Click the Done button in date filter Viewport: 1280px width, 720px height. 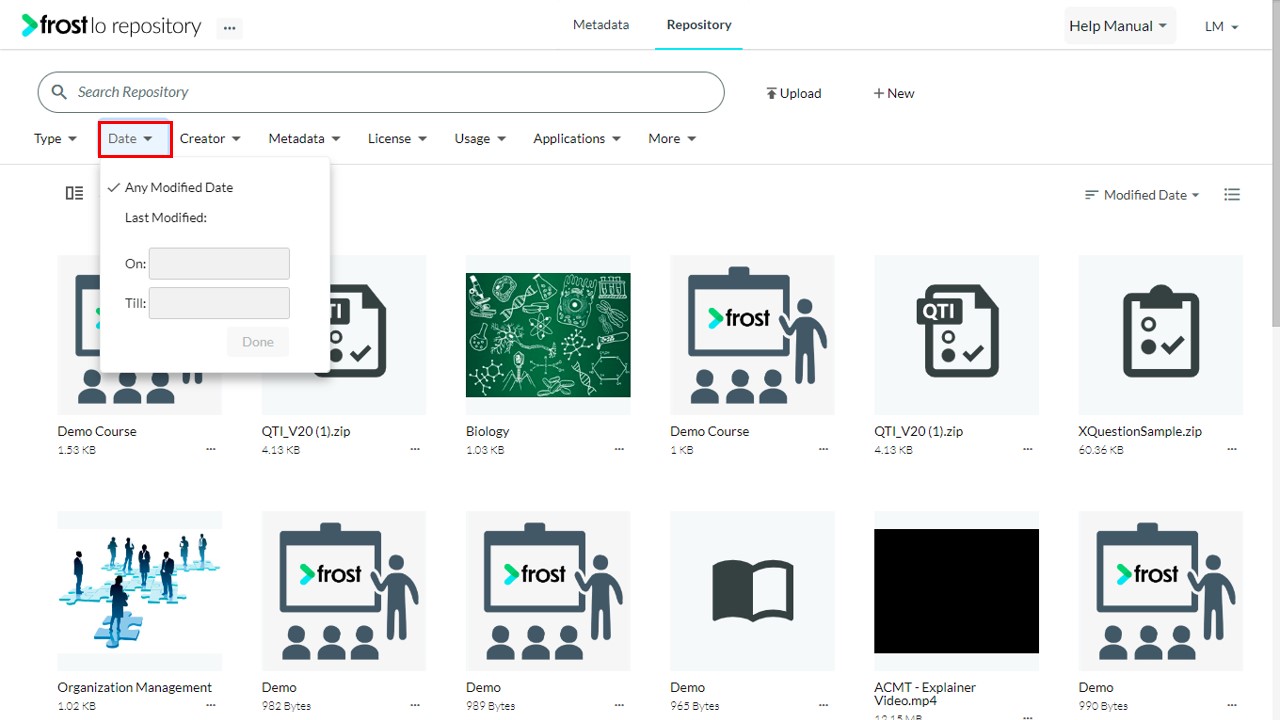pyautogui.click(x=258, y=342)
